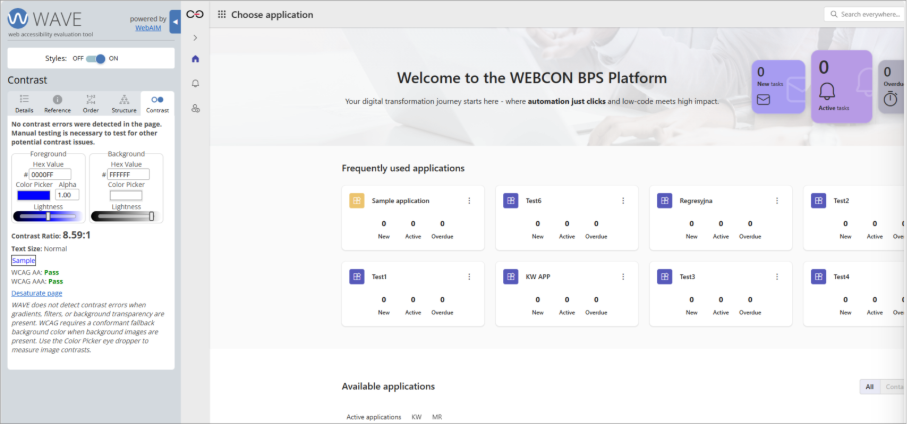Screen dimensions: 907x424
Task: Open Regresyjna card options menu
Action: coord(777,200)
